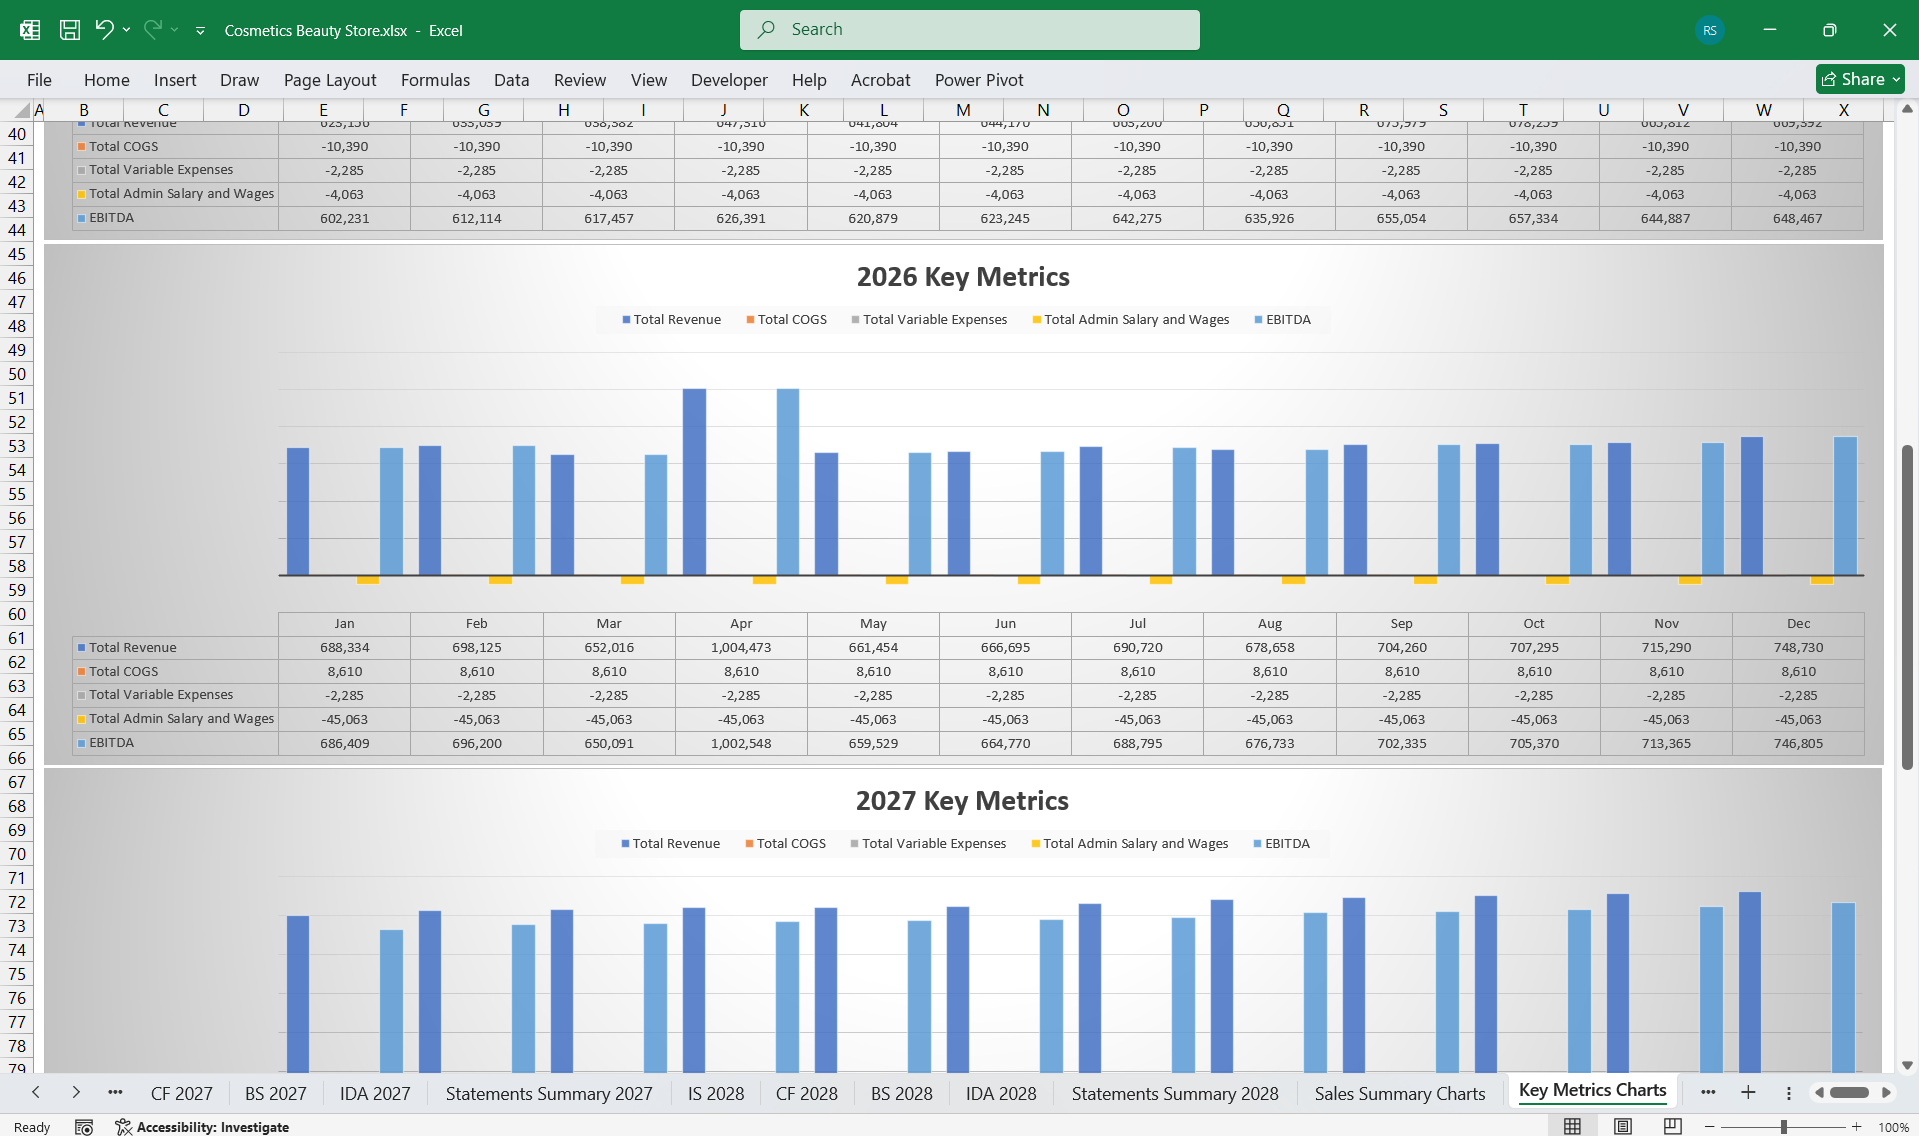Open the Acrobat ribbon tab
The image size is (1919, 1136).
[x=880, y=80]
